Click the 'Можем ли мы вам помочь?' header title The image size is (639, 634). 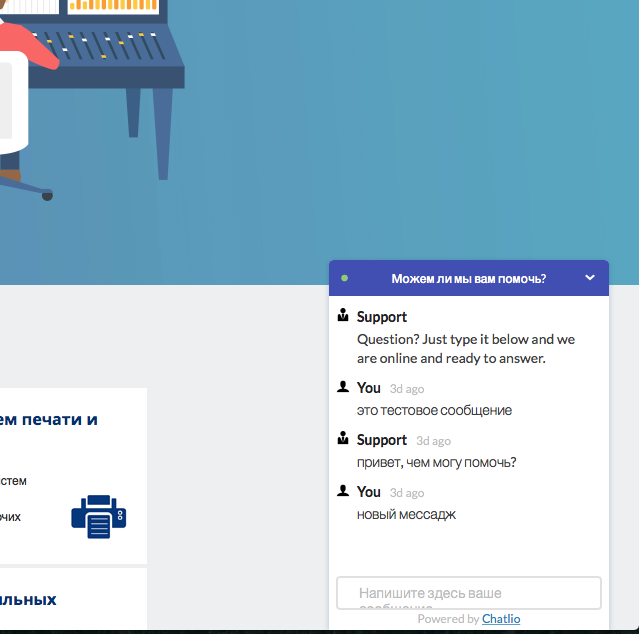click(468, 278)
